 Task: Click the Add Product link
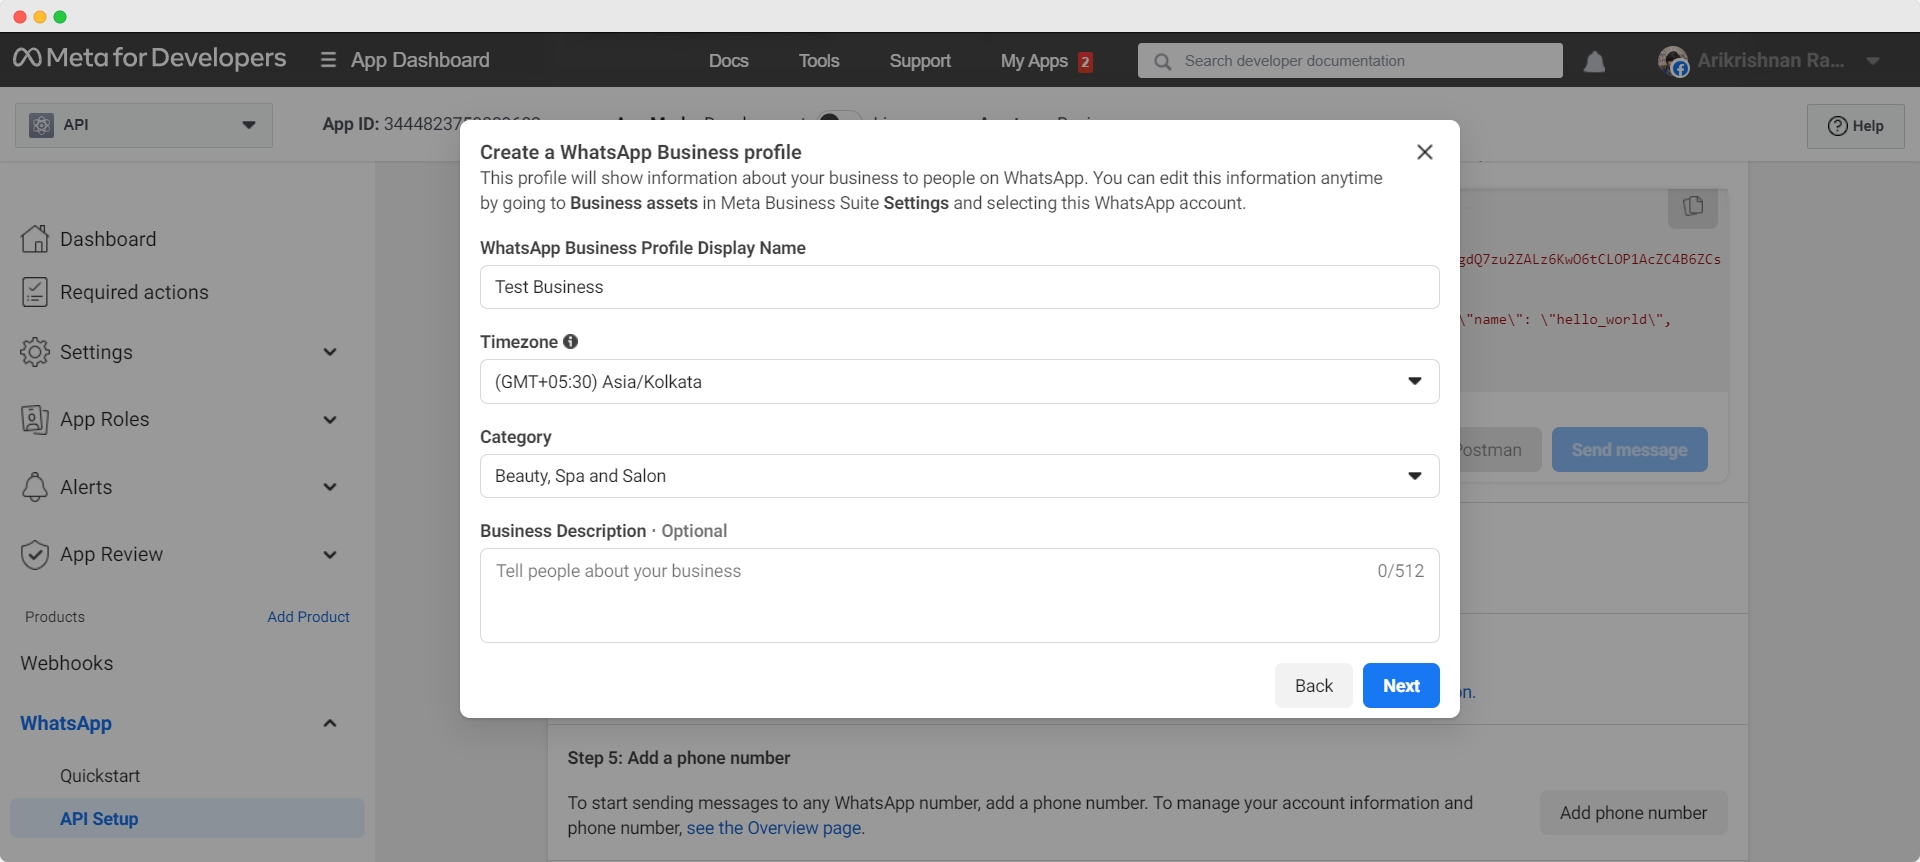[x=308, y=617]
